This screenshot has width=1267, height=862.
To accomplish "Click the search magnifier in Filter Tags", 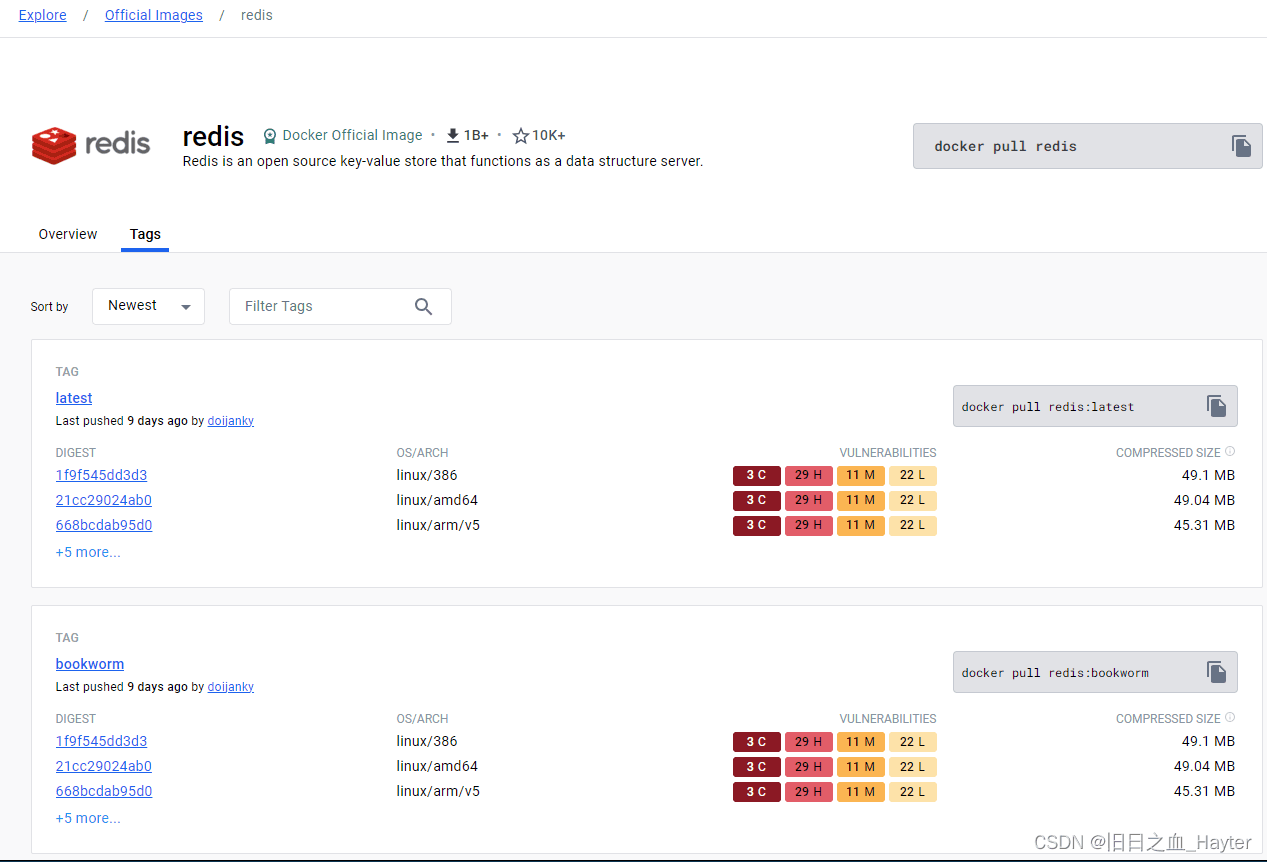I will coord(424,307).
